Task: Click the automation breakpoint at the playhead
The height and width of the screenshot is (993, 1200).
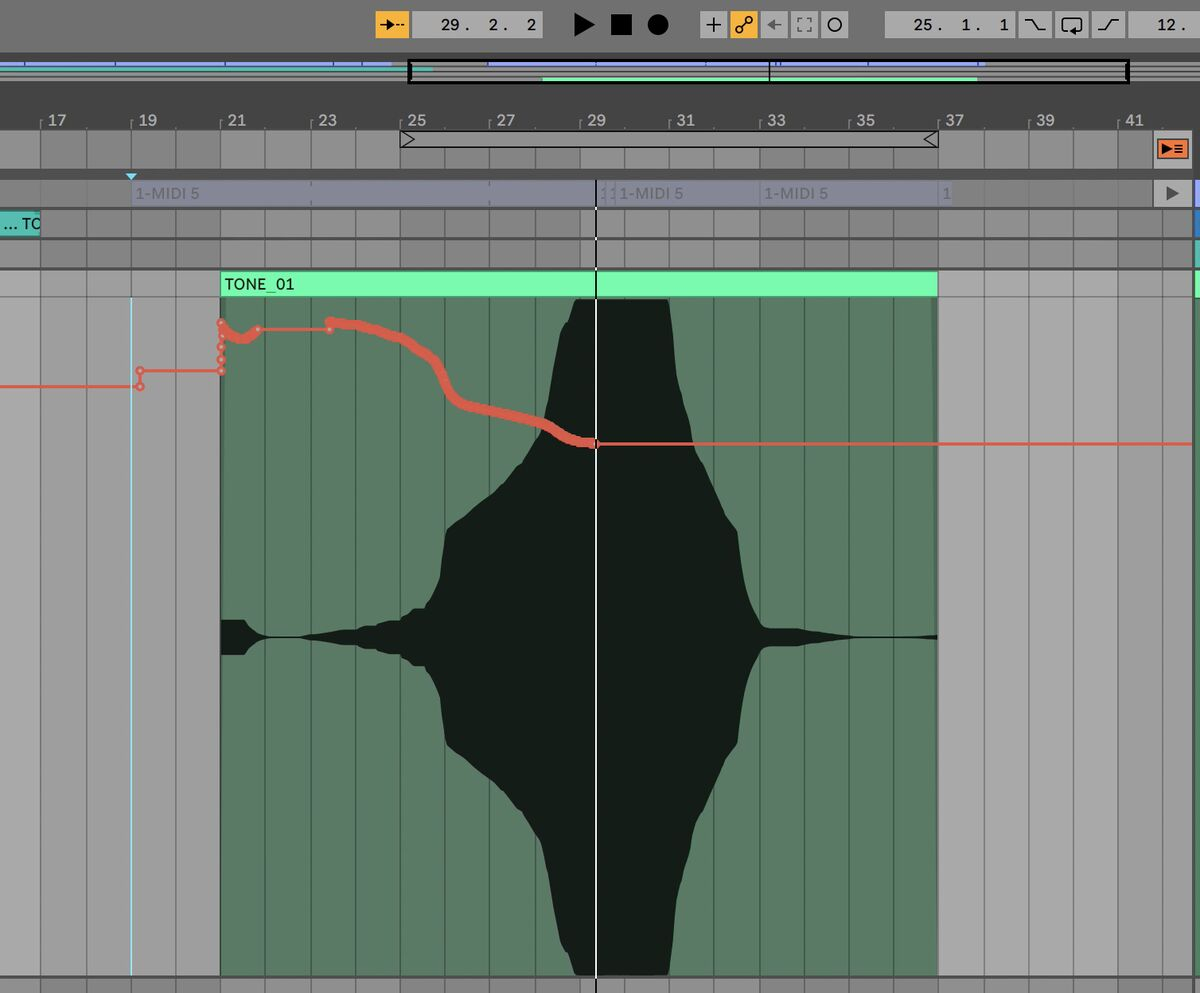Action: point(594,443)
